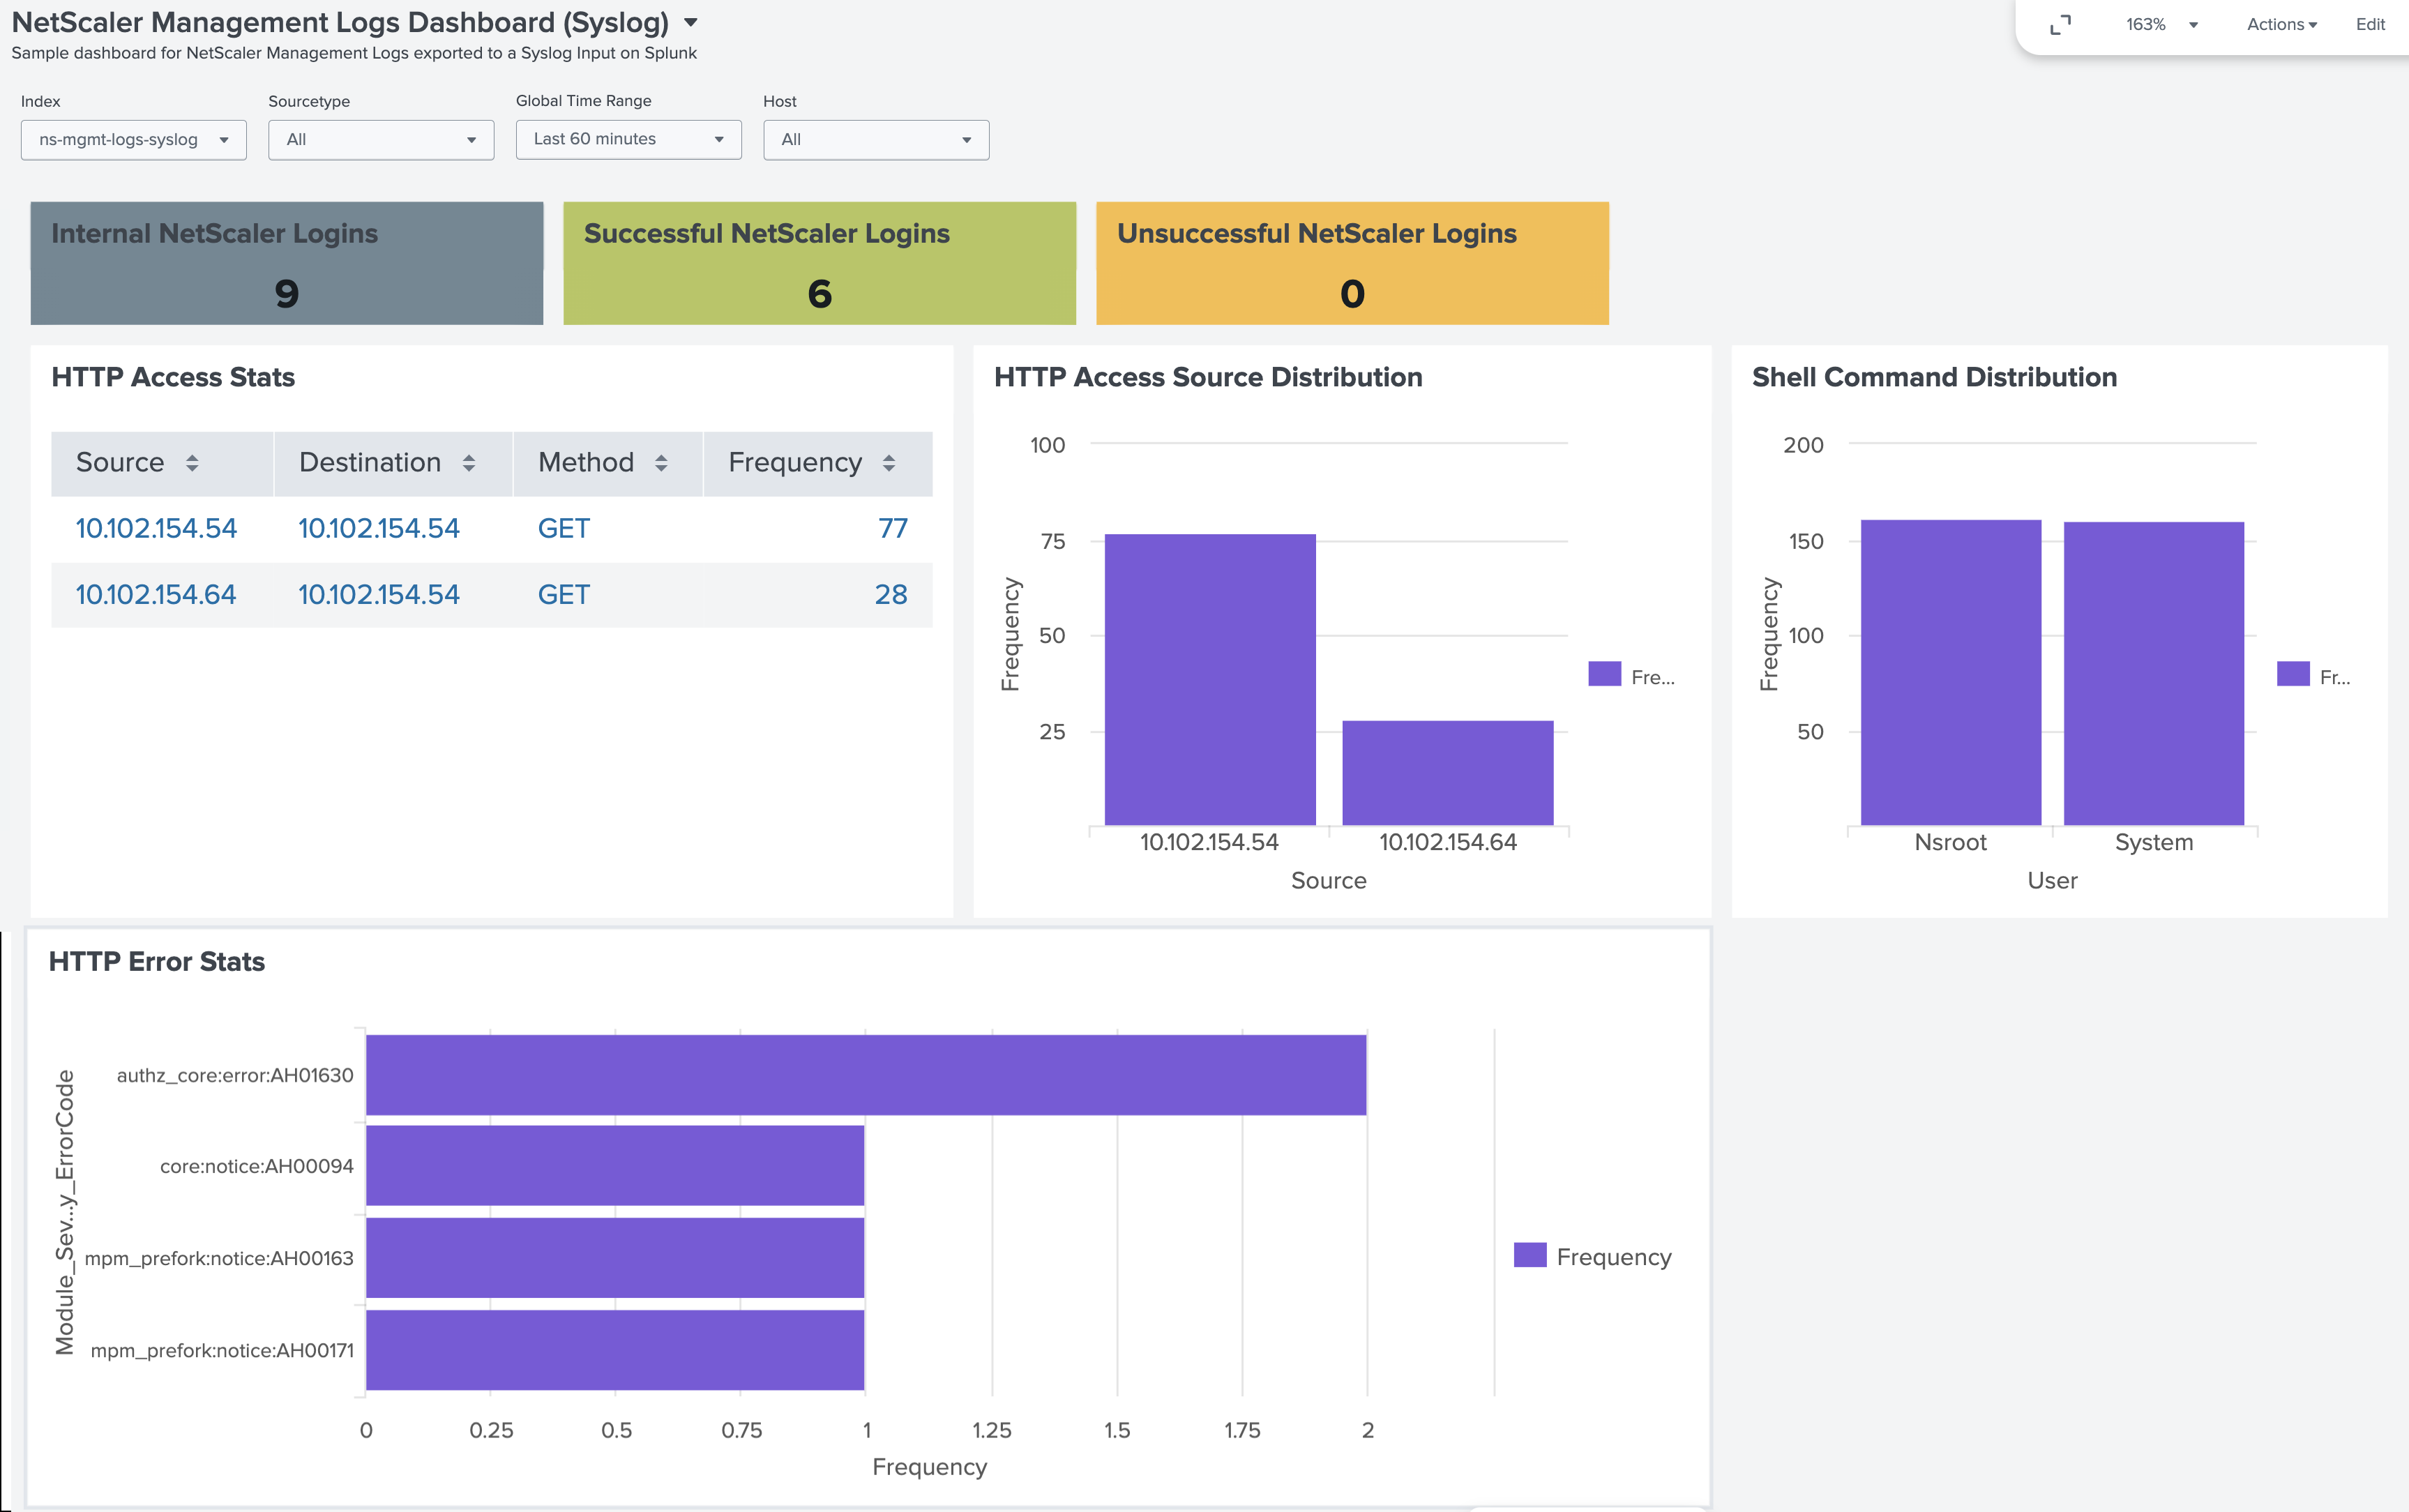Click destination 10.102.154.54 in second row
The height and width of the screenshot is (1512, 2409).
coord(379,594)
